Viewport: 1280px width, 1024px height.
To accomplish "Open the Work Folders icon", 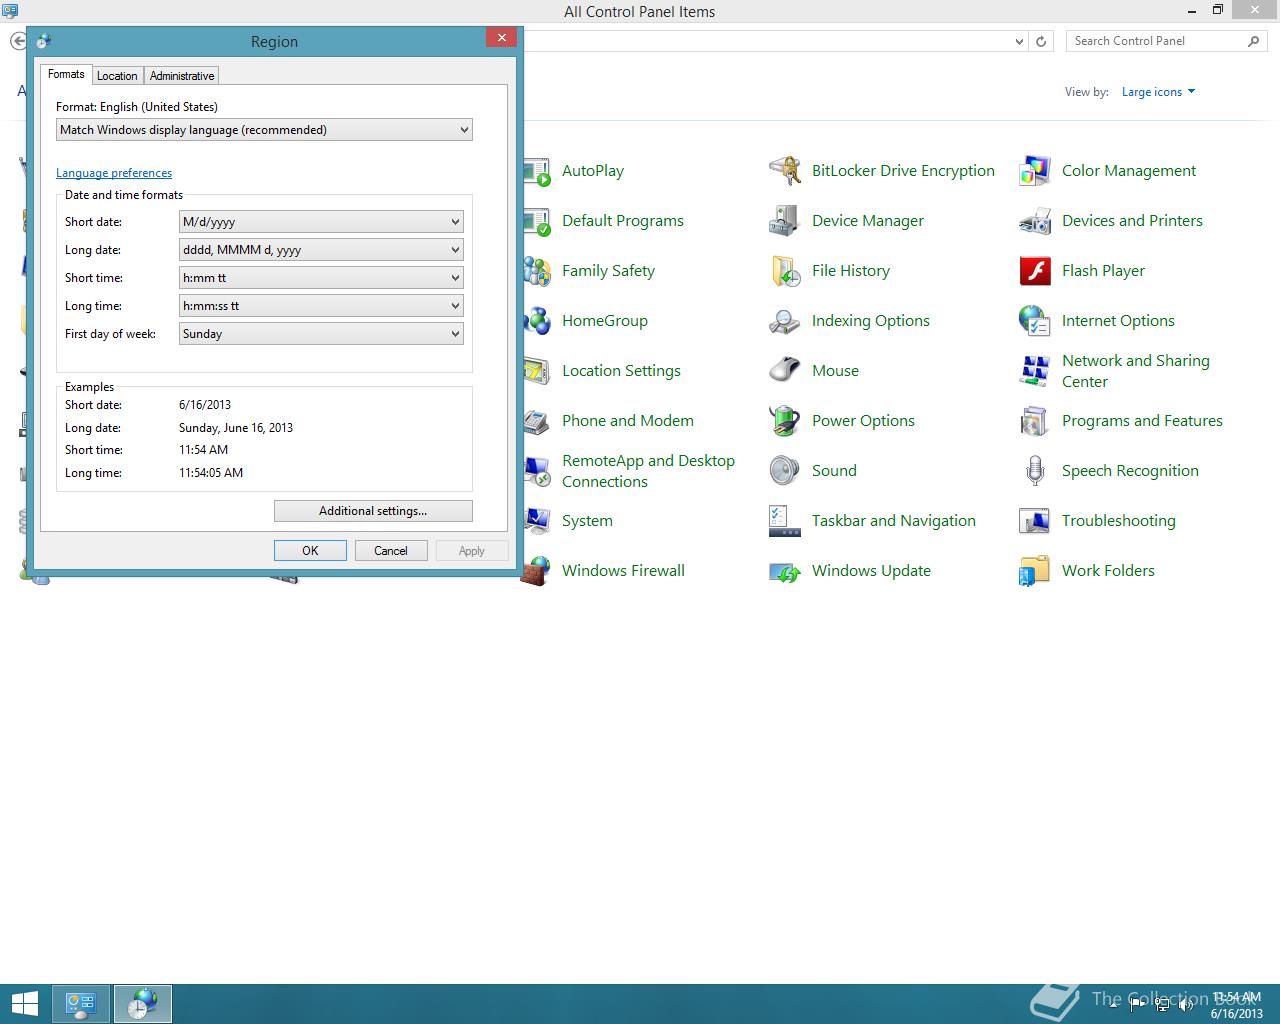I will pyautogui.click(x=1035, y=571).
